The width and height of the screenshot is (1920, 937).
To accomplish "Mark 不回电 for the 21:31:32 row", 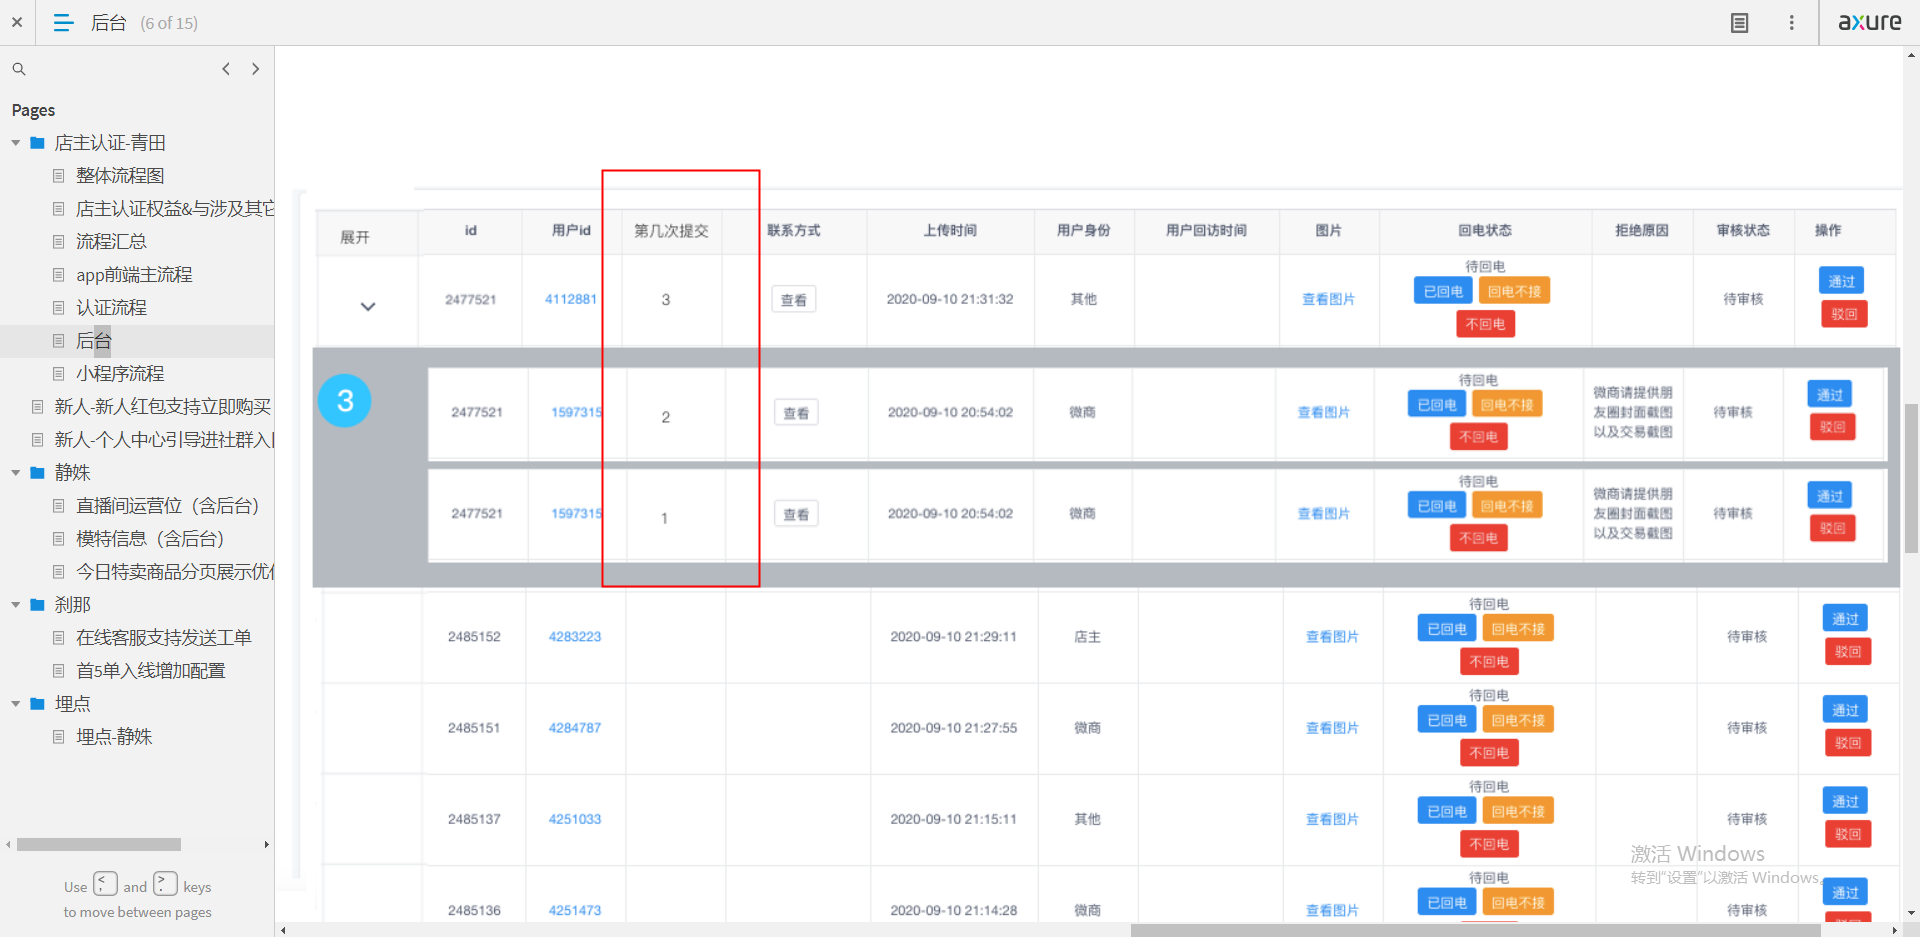I will coord(1486,324).
